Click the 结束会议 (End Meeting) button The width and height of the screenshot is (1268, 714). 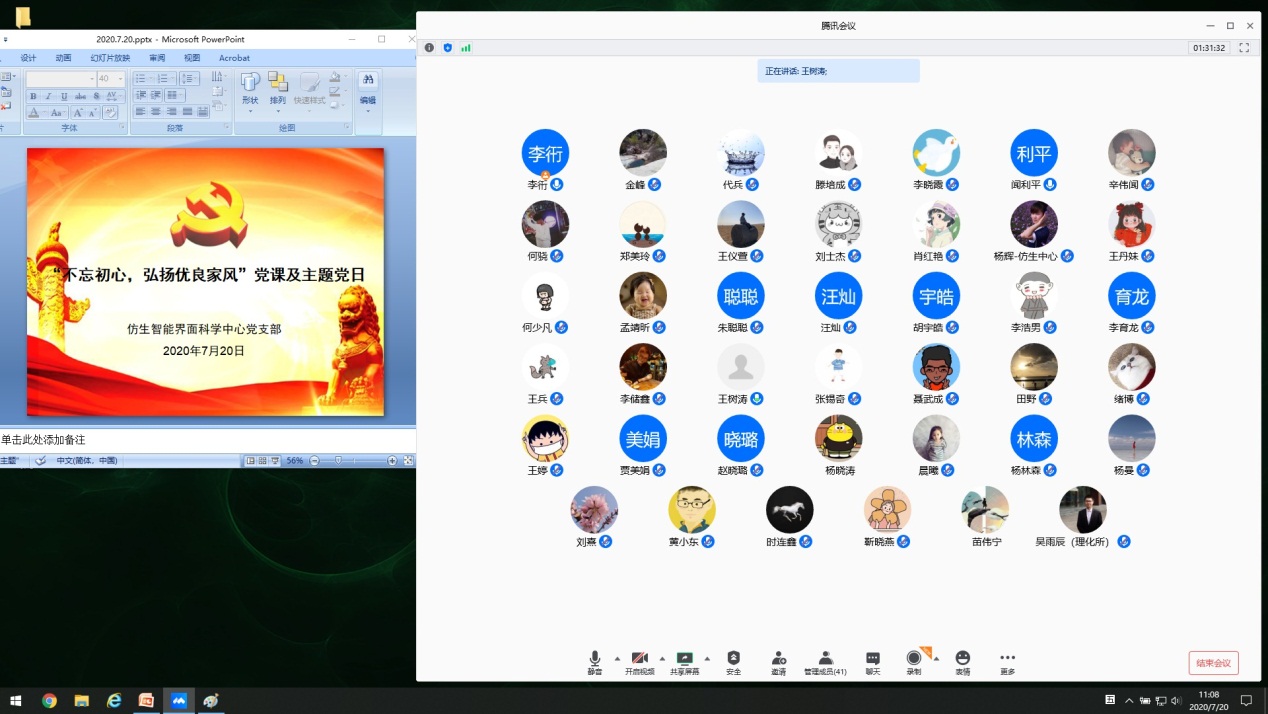click(1213, 663)
